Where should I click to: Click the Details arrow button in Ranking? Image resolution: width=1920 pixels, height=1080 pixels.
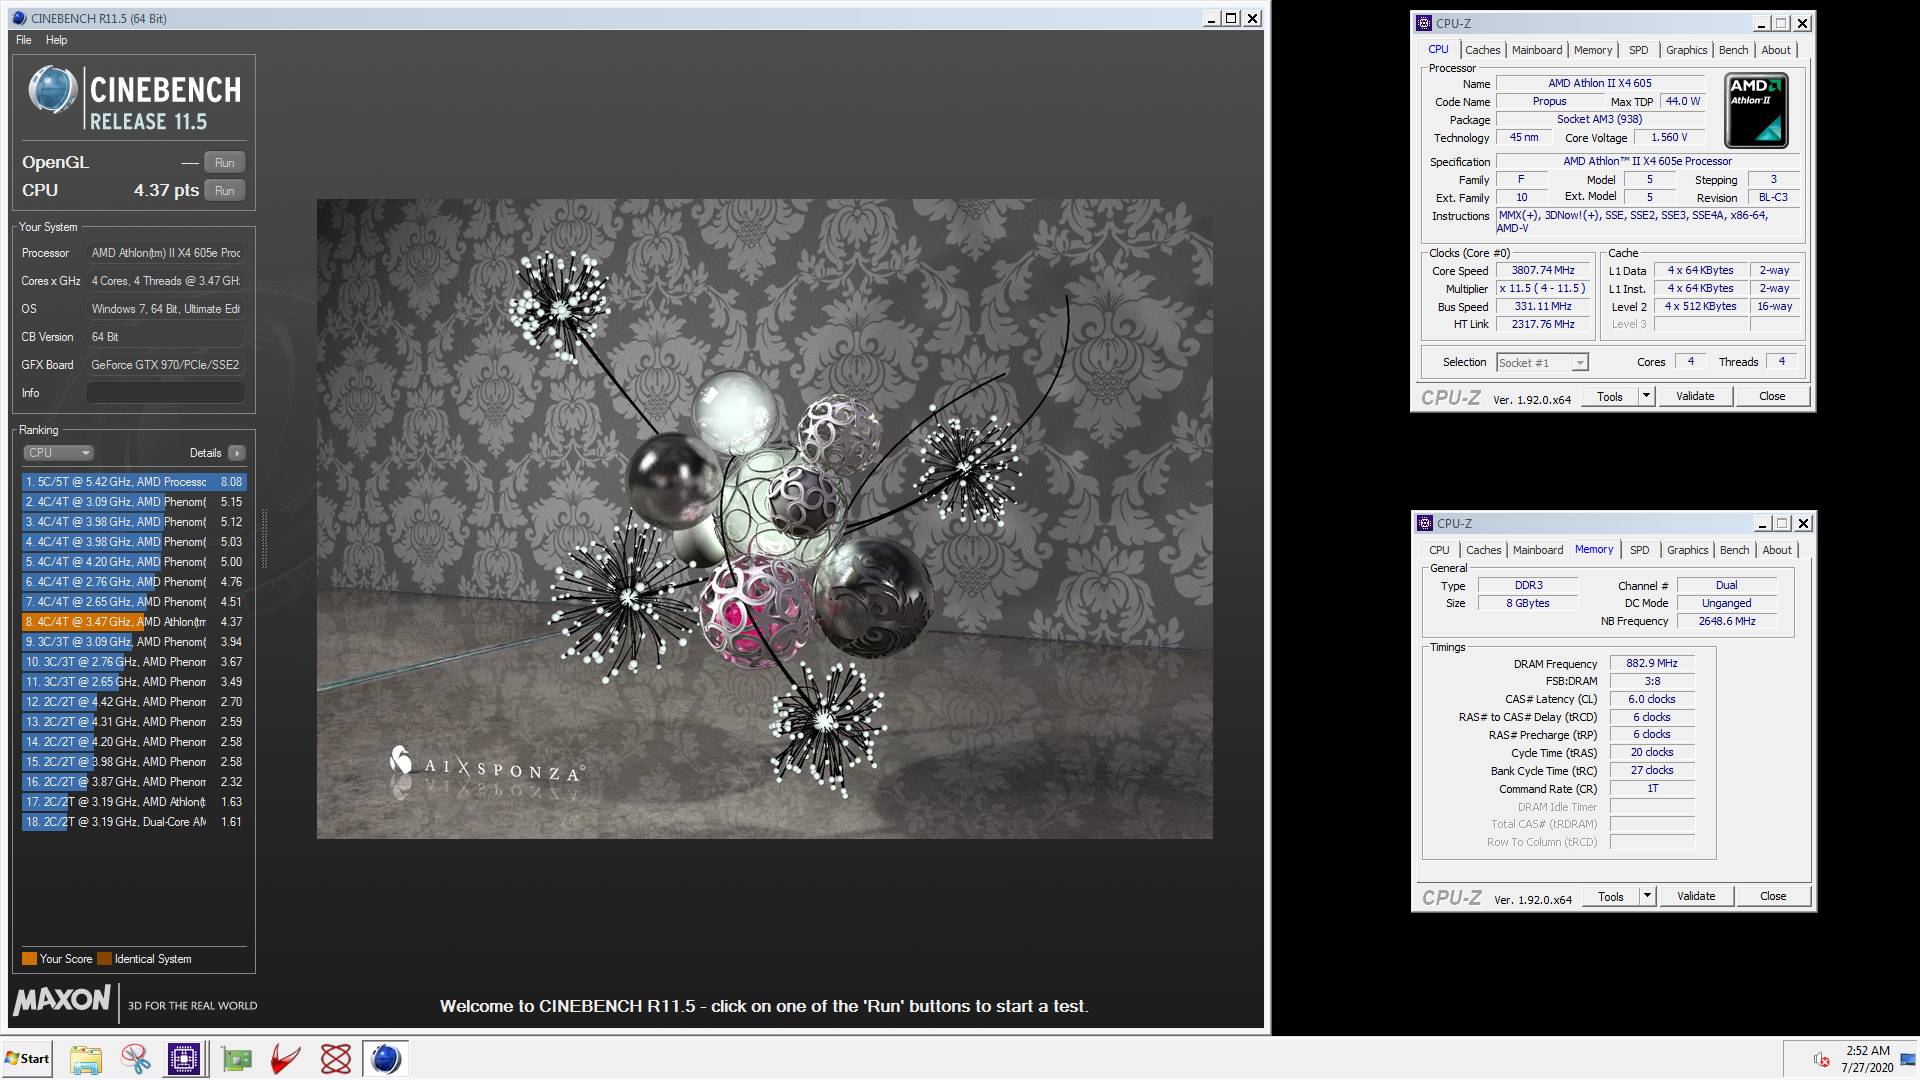[x=237, y=453]
